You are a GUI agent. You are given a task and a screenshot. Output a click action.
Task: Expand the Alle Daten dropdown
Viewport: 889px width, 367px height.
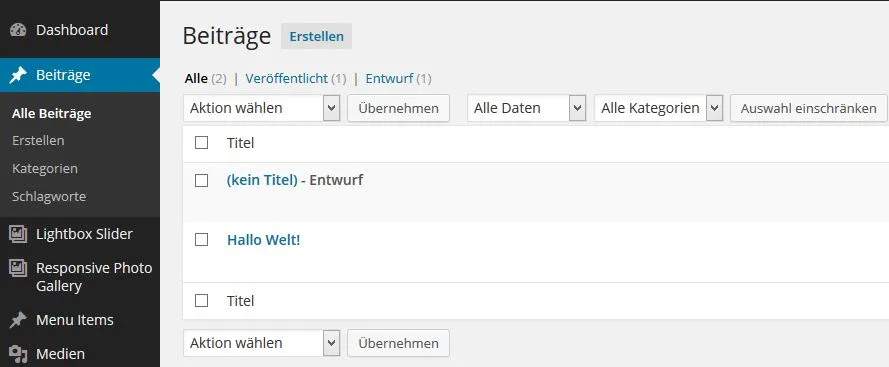[526, 108]
